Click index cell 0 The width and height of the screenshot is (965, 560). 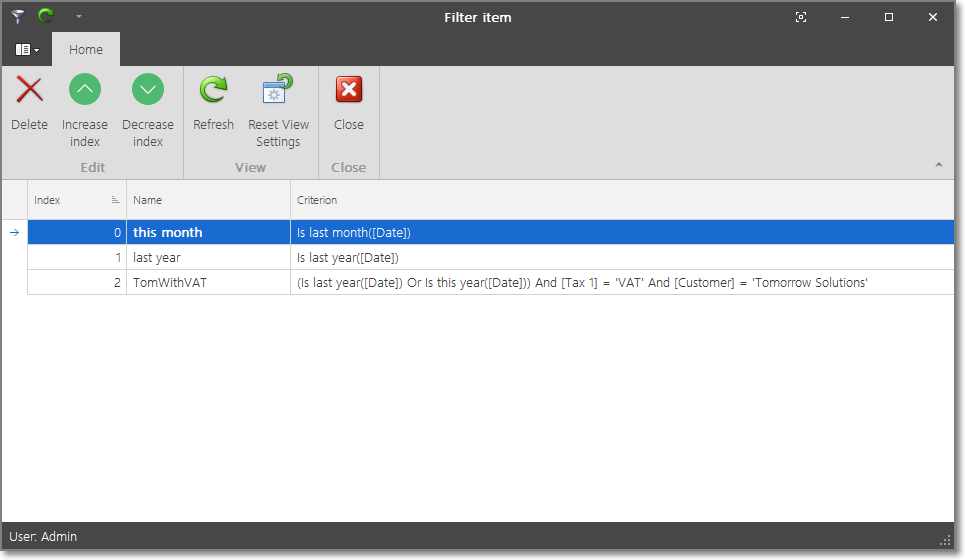coord(77,233)
